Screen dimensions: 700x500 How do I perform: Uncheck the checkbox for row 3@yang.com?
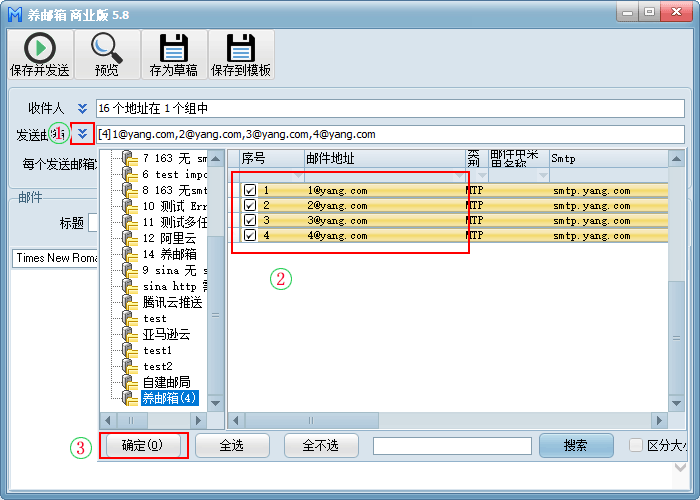tap(250, 221)
